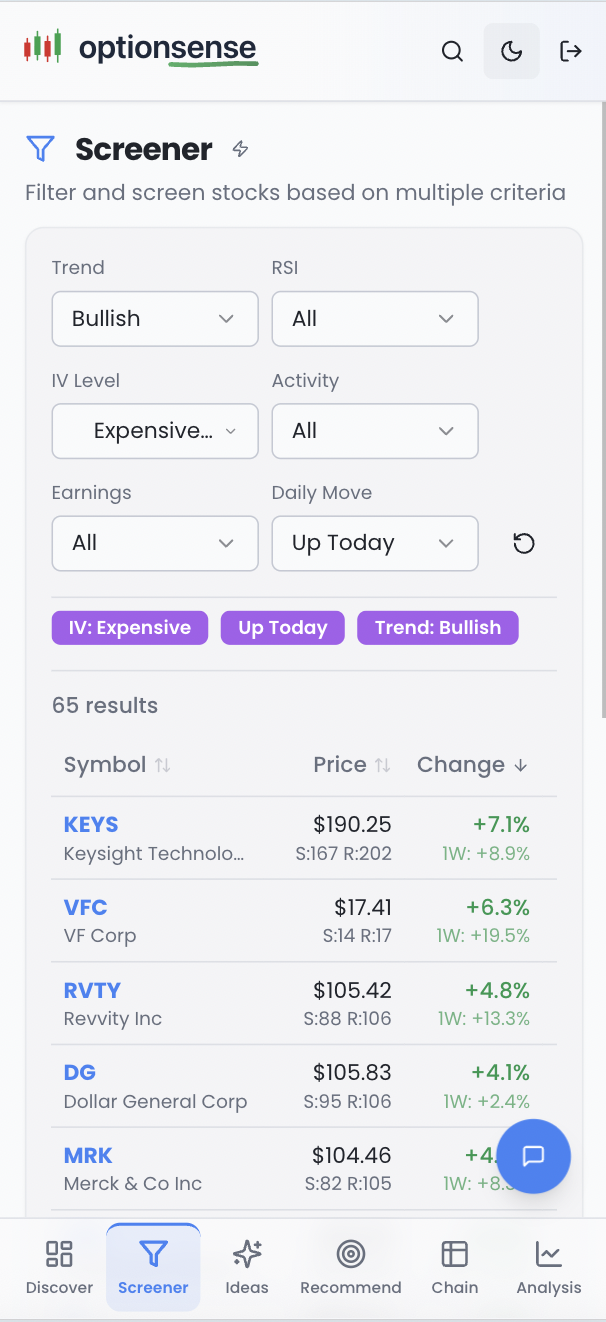Remove the Trend: Bullish filter chip
606x1322 pixels.
tap(437, 628)
